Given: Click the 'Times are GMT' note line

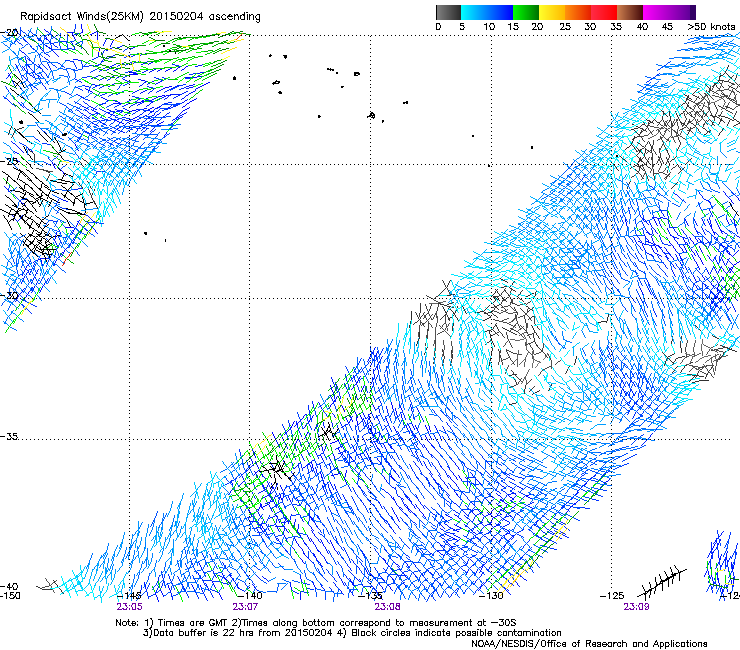Looking at the screenshot, I should click(x=316, y=623).
